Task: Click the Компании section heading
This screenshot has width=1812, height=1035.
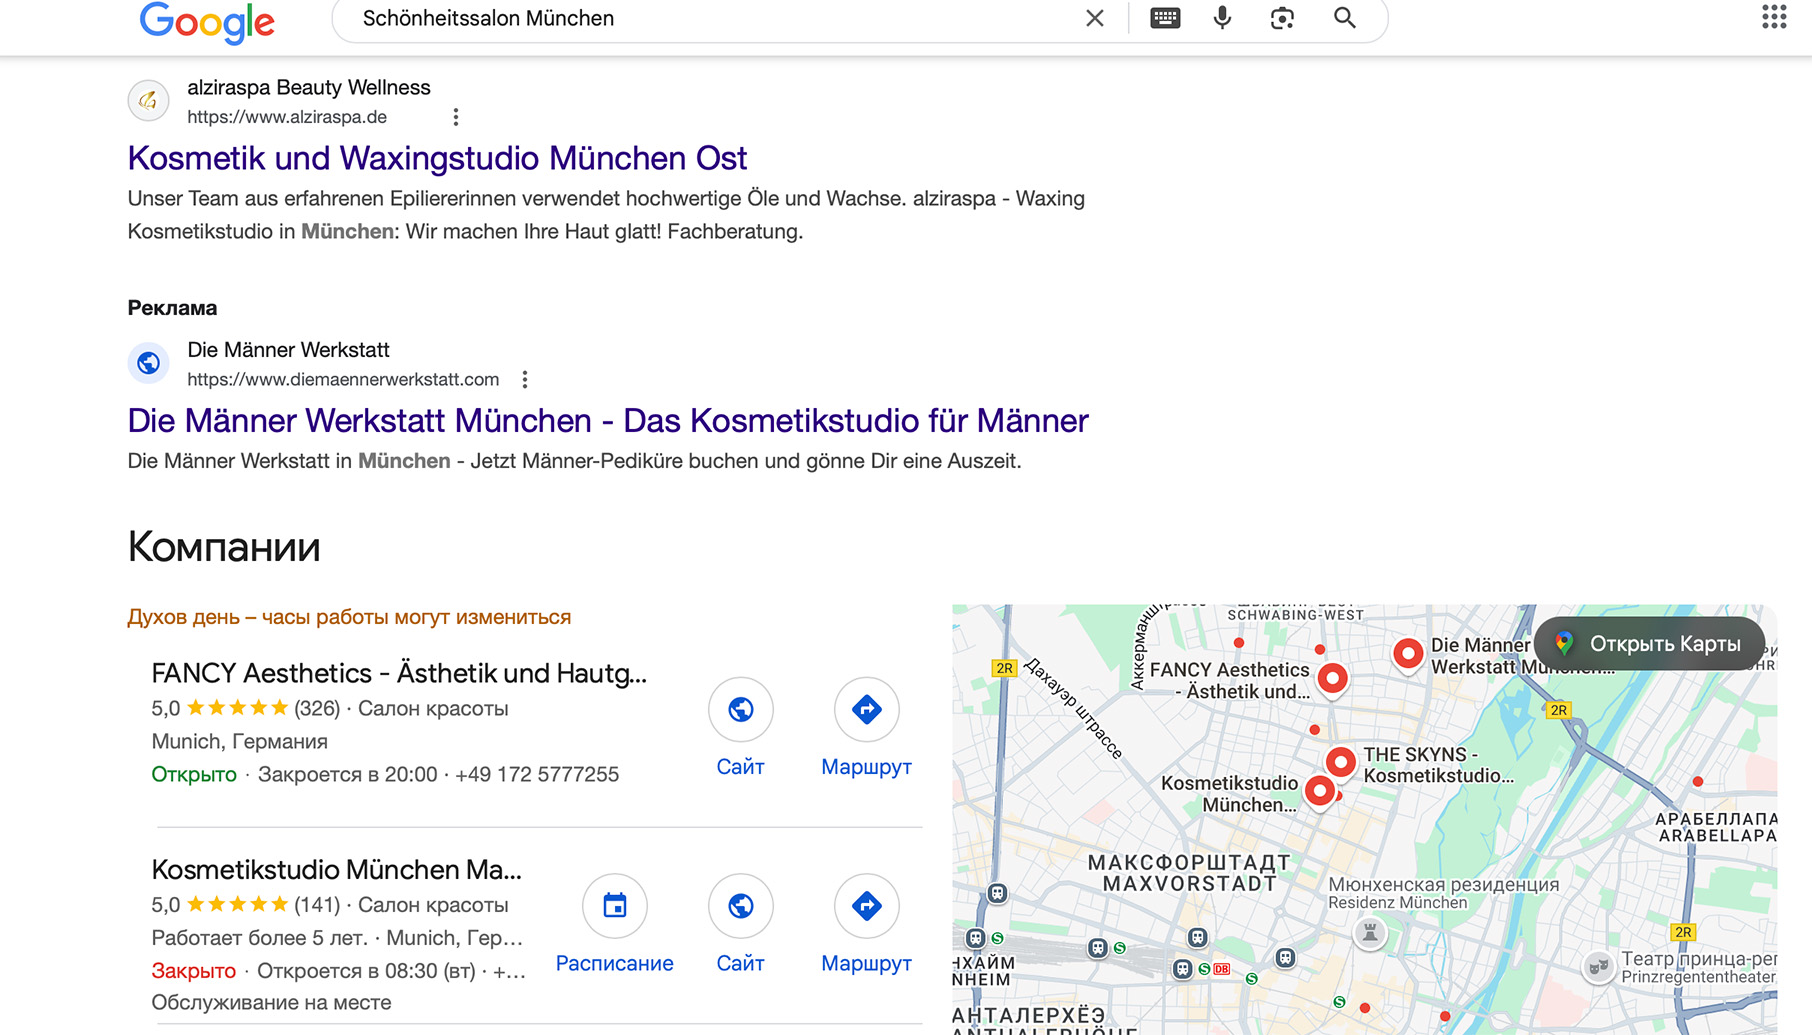Action: [x=224, y=547]
